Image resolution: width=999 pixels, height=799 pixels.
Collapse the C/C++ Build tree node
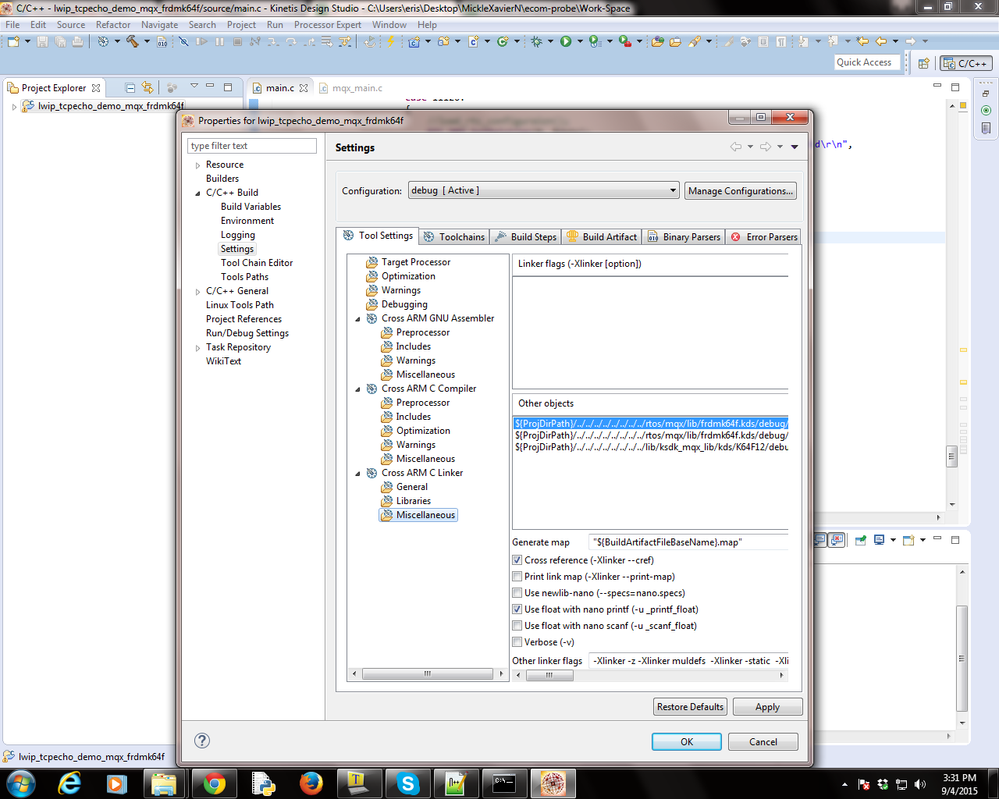tap(198, 193)
